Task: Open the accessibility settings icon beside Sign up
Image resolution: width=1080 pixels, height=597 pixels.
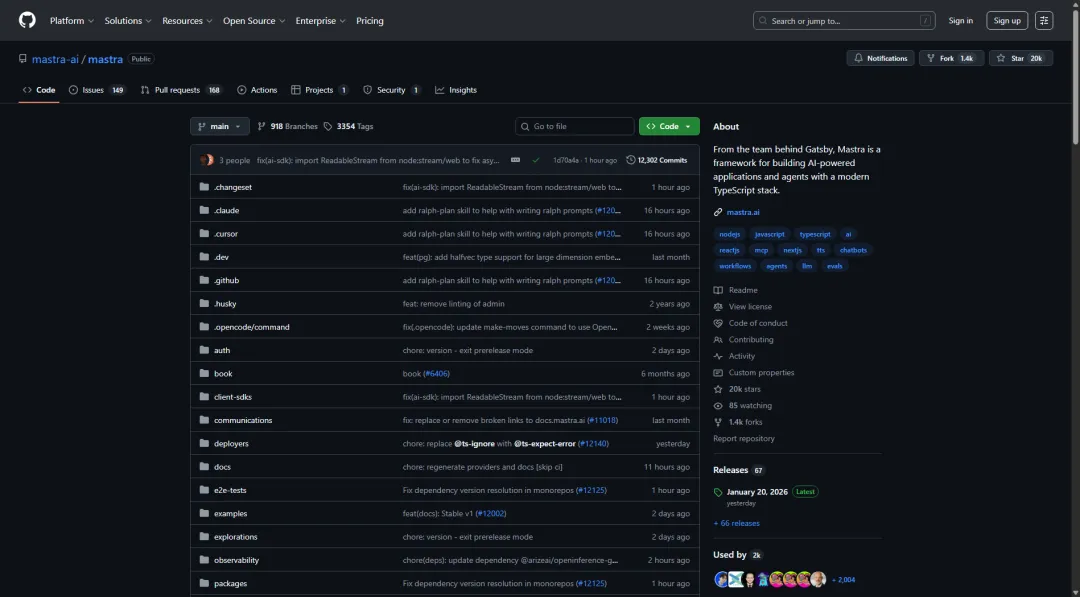Action: [1043, 21]
